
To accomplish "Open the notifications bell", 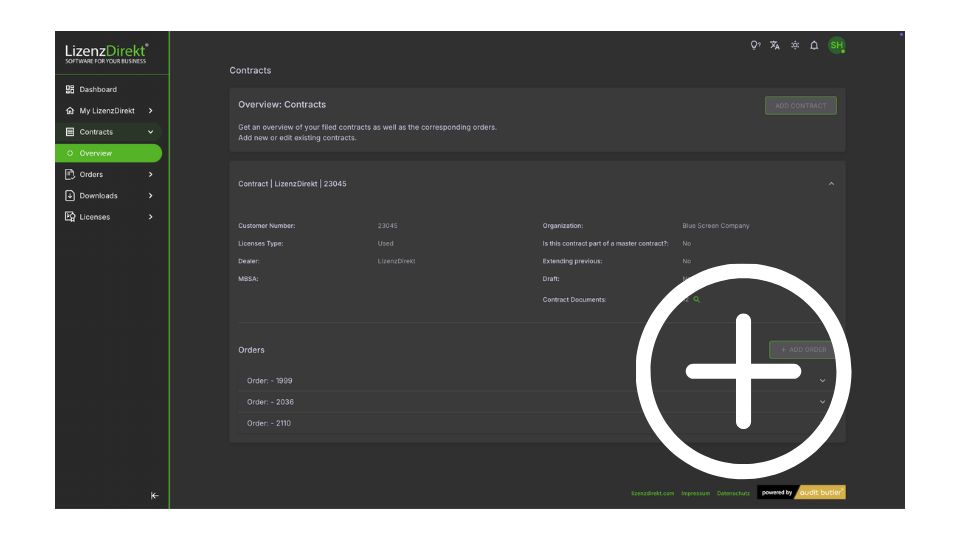I will tap(814, 45).
